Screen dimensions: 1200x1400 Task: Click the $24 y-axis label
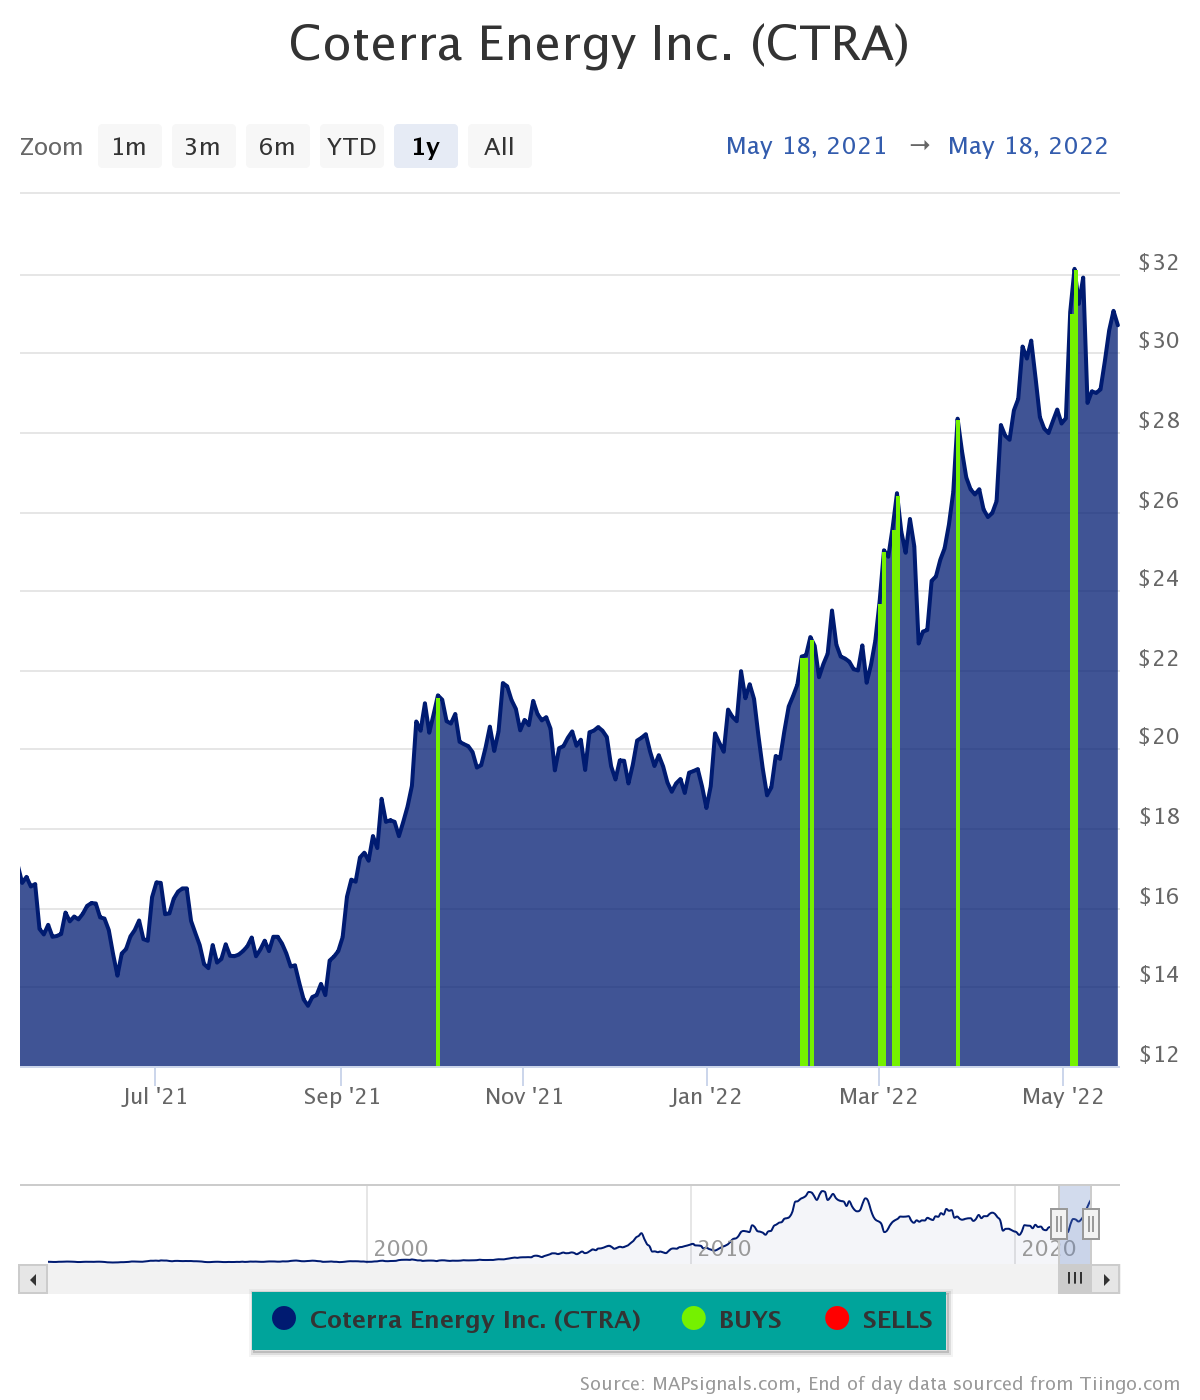coord(1159,579)
